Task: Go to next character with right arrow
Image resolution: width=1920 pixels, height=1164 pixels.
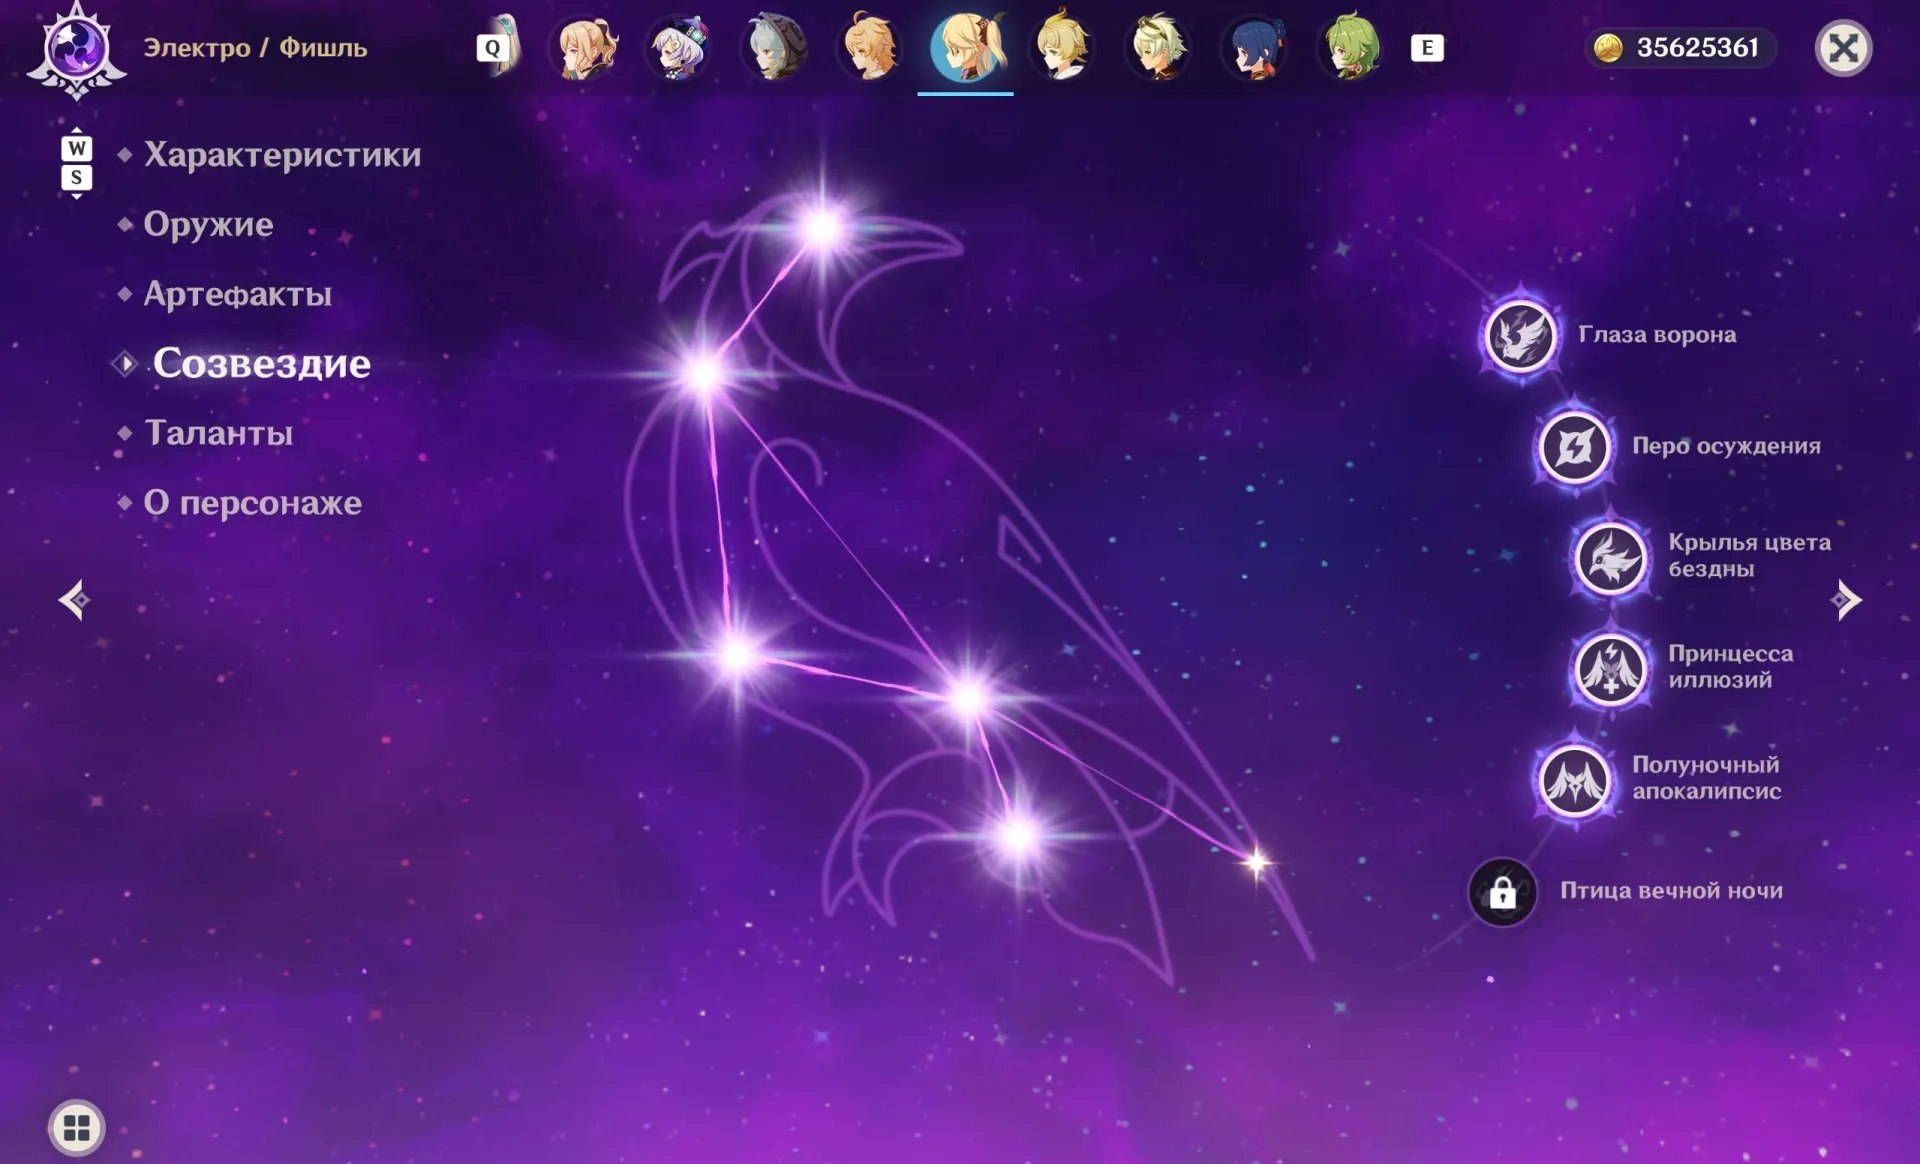Action: pyautogui.click(x=1845, y=600)
